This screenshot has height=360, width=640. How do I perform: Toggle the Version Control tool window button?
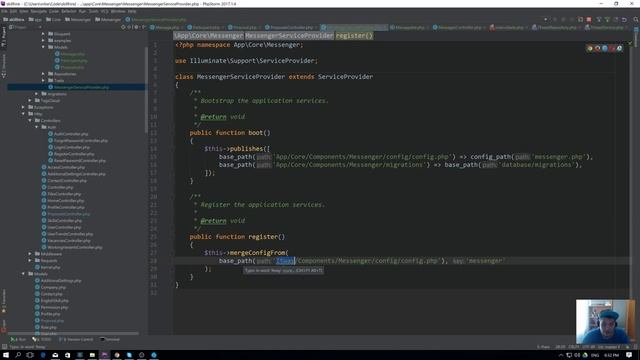[76, 339]
